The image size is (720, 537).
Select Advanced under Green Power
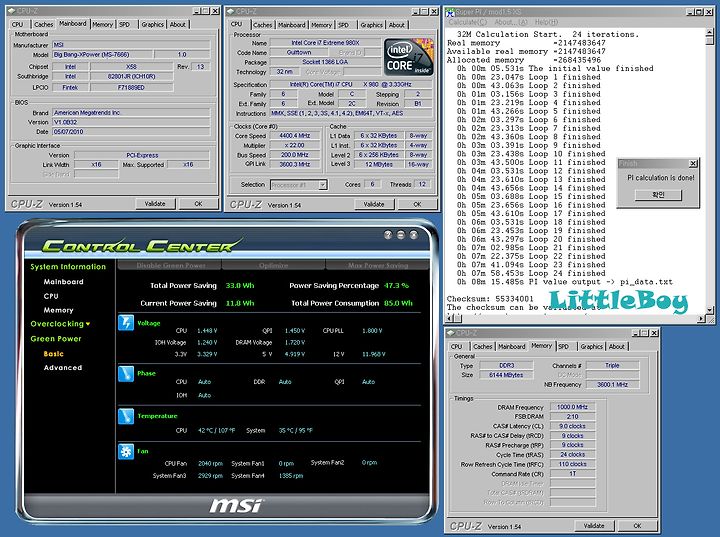pos(63,367)
